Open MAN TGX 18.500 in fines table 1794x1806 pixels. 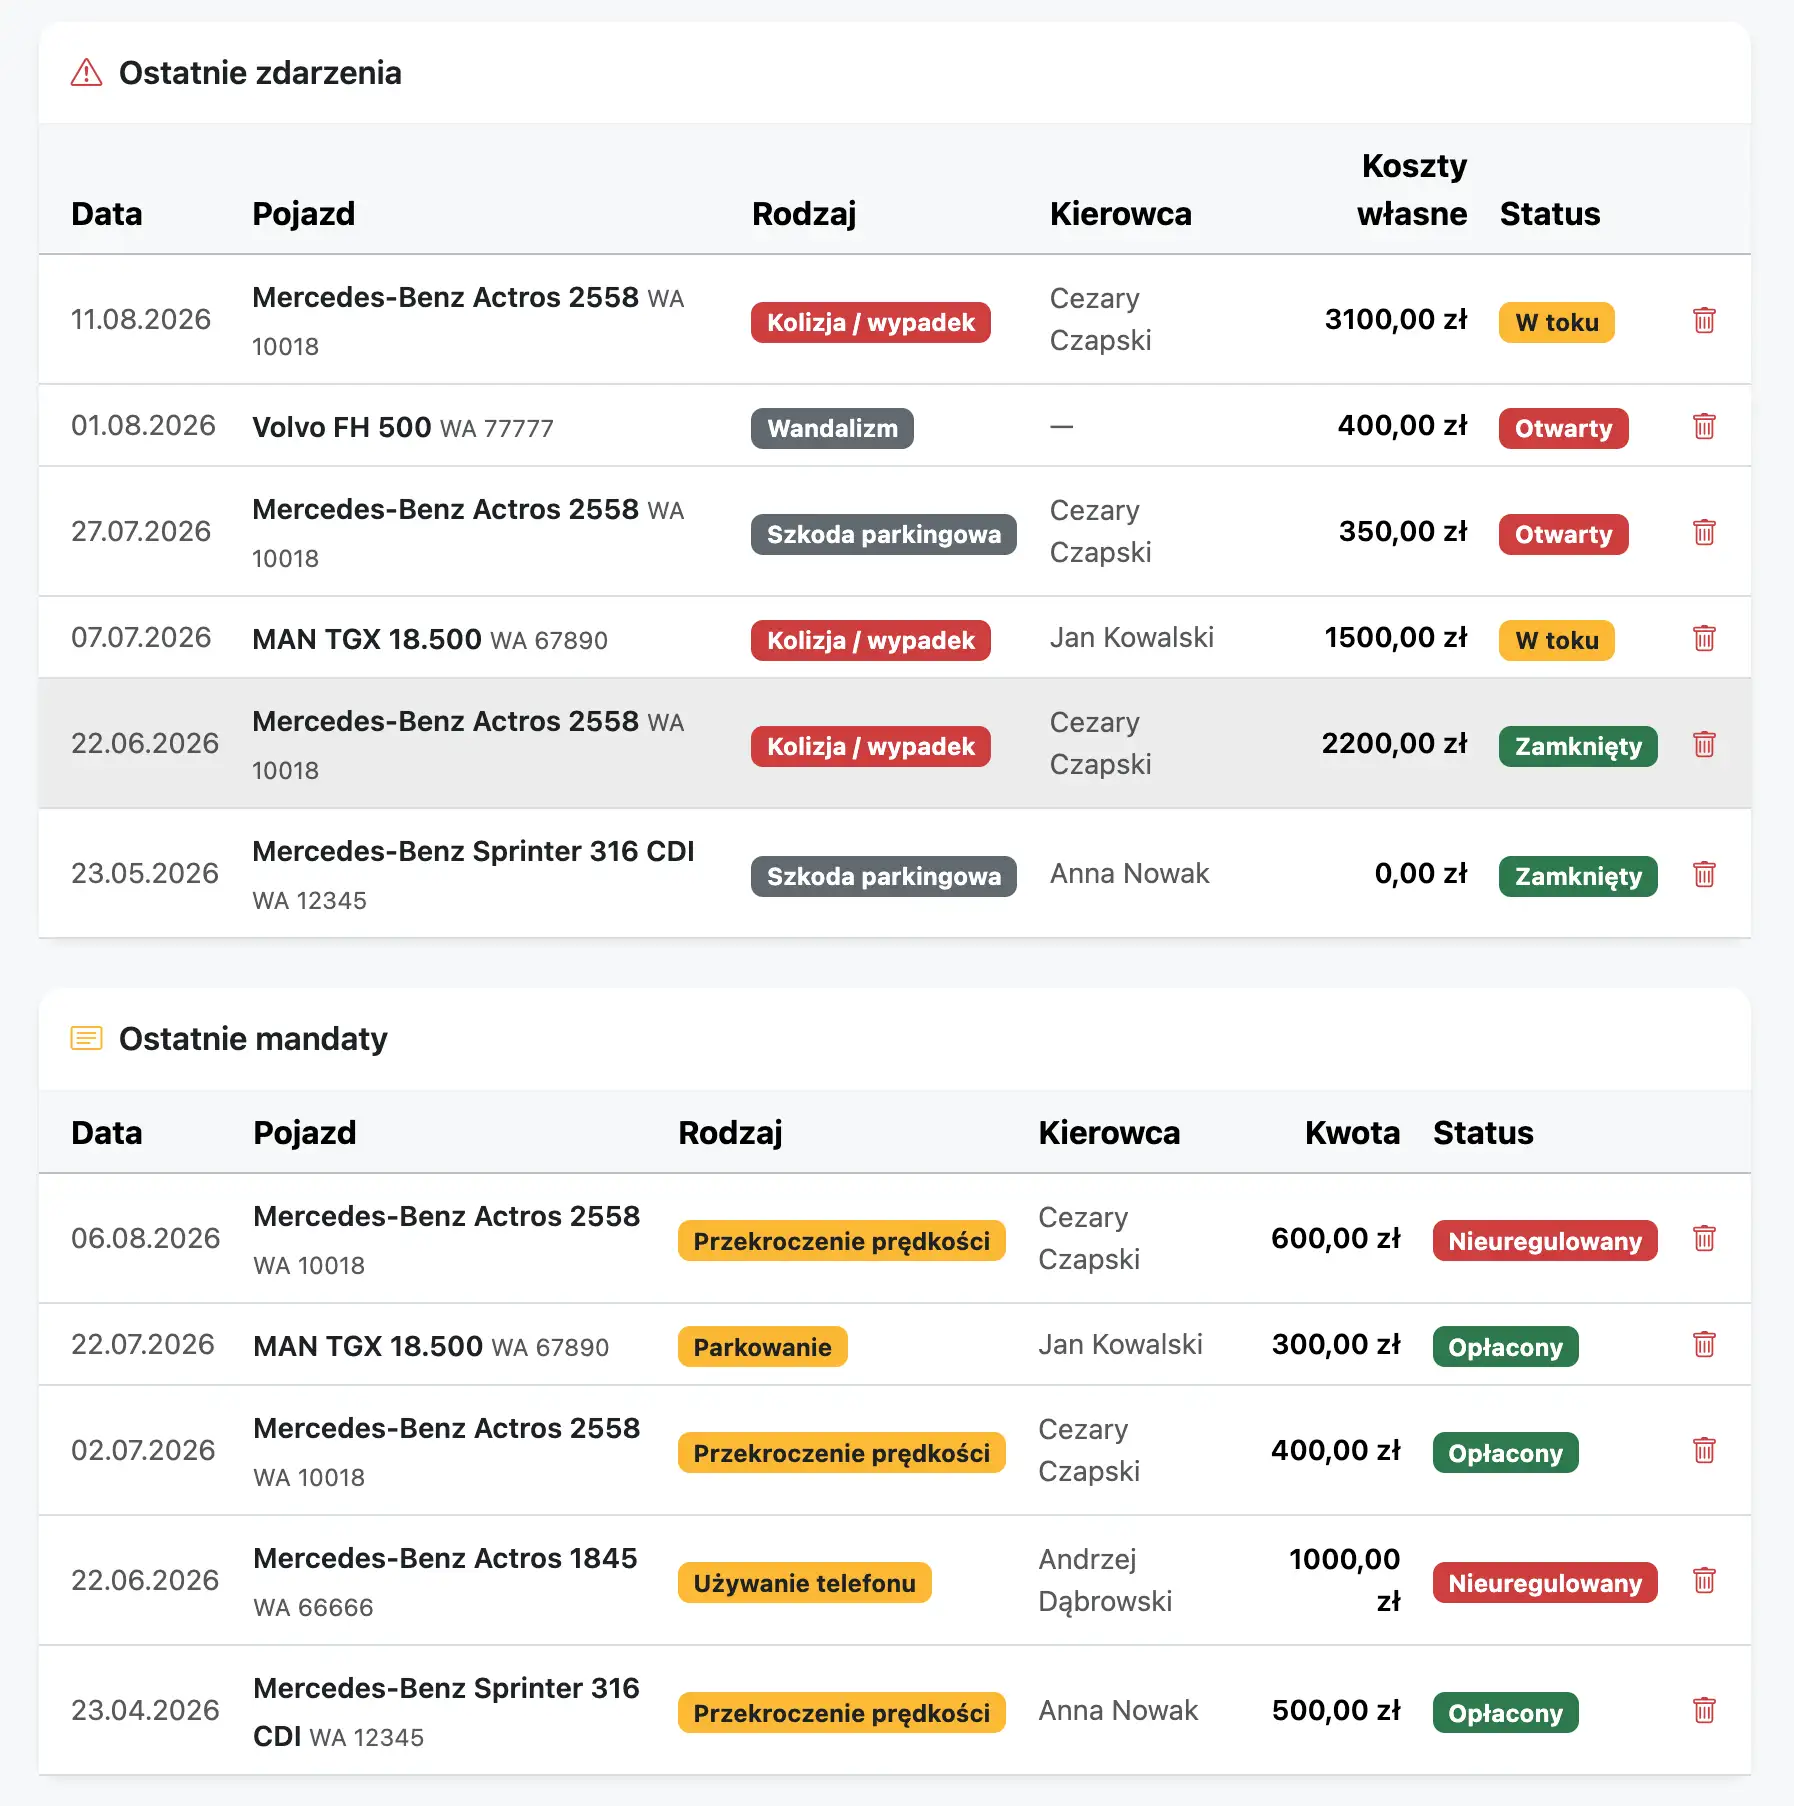(x=430, y=1347)
